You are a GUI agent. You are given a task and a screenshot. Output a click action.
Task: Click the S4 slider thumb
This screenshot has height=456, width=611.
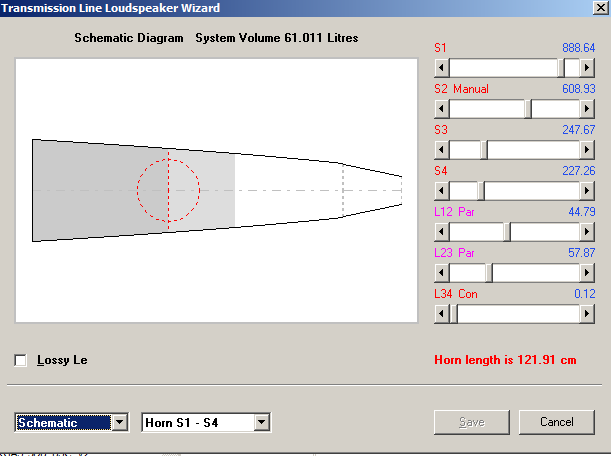[481, 191]
